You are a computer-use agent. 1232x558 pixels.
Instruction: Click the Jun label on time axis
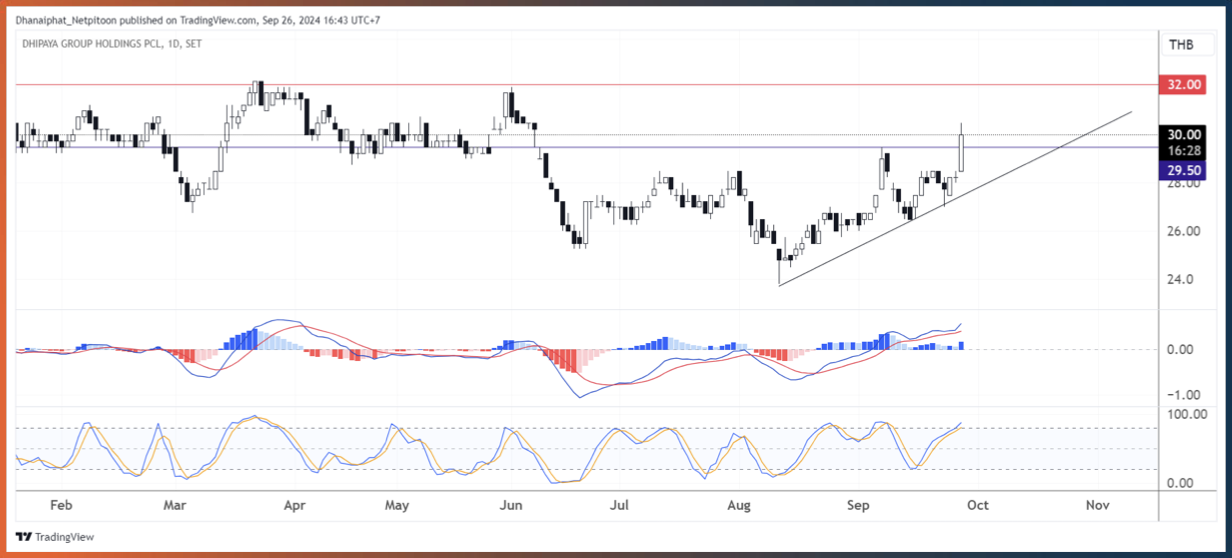[x=511, y=505]
